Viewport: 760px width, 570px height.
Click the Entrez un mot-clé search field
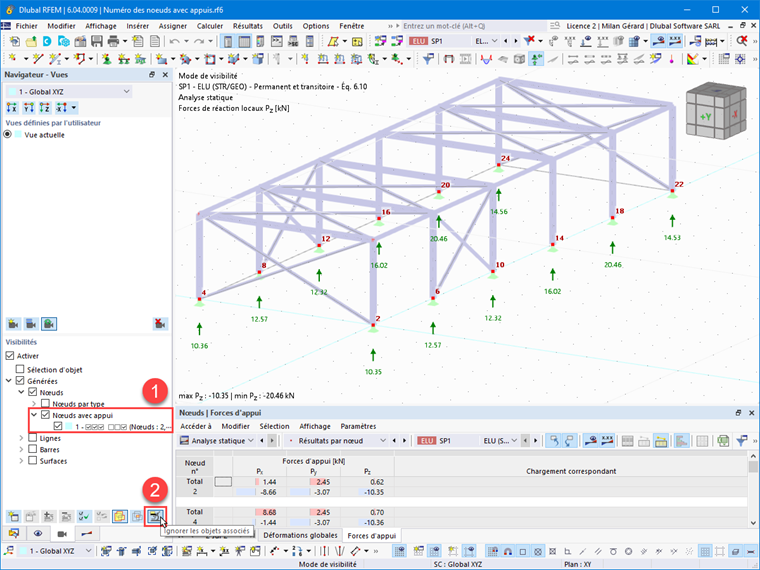tap(473, 26)
